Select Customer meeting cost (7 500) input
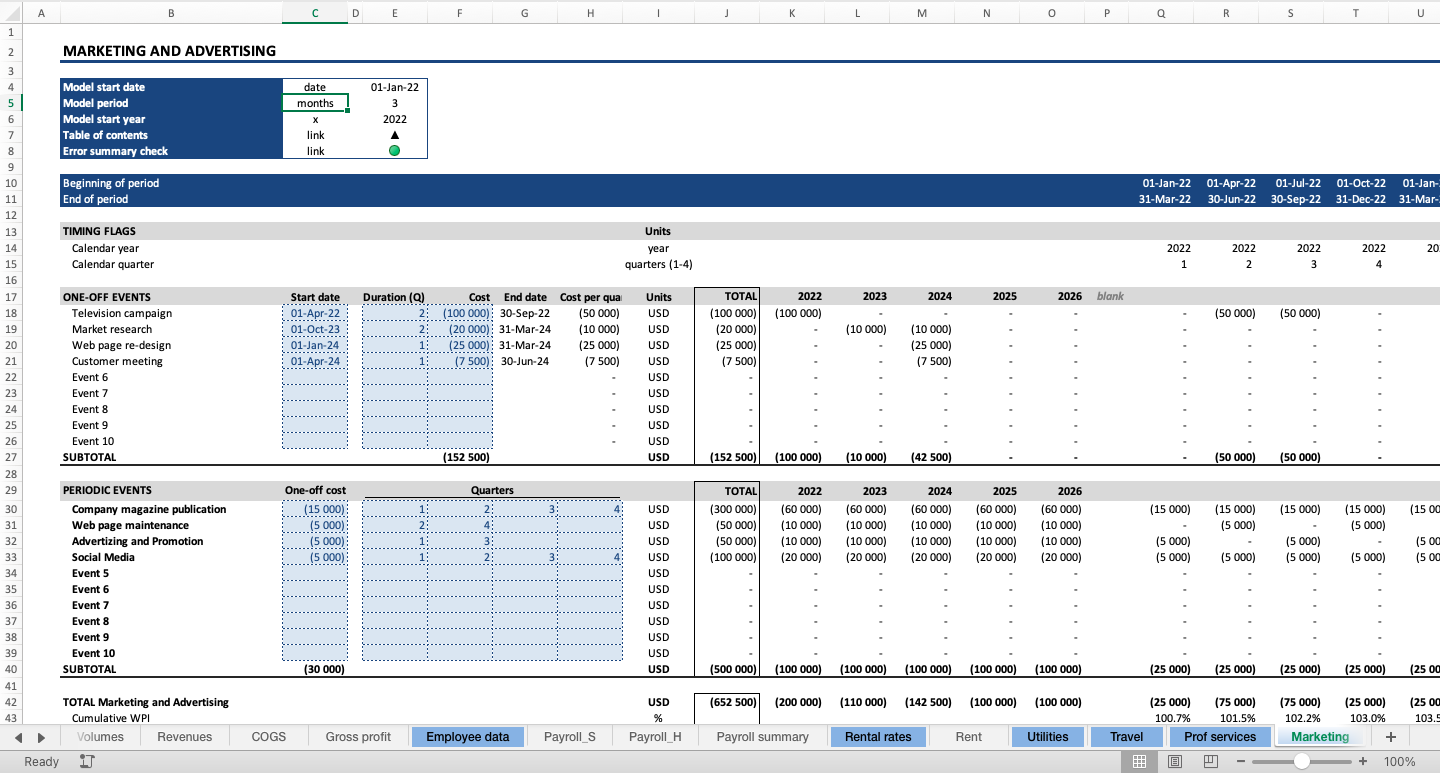This screenshot has width=1440, height=773. point(460,361)
